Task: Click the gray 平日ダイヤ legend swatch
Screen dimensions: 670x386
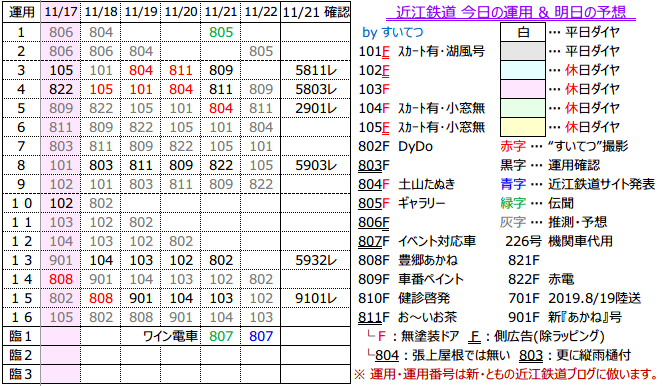Action: click(523, 51)
